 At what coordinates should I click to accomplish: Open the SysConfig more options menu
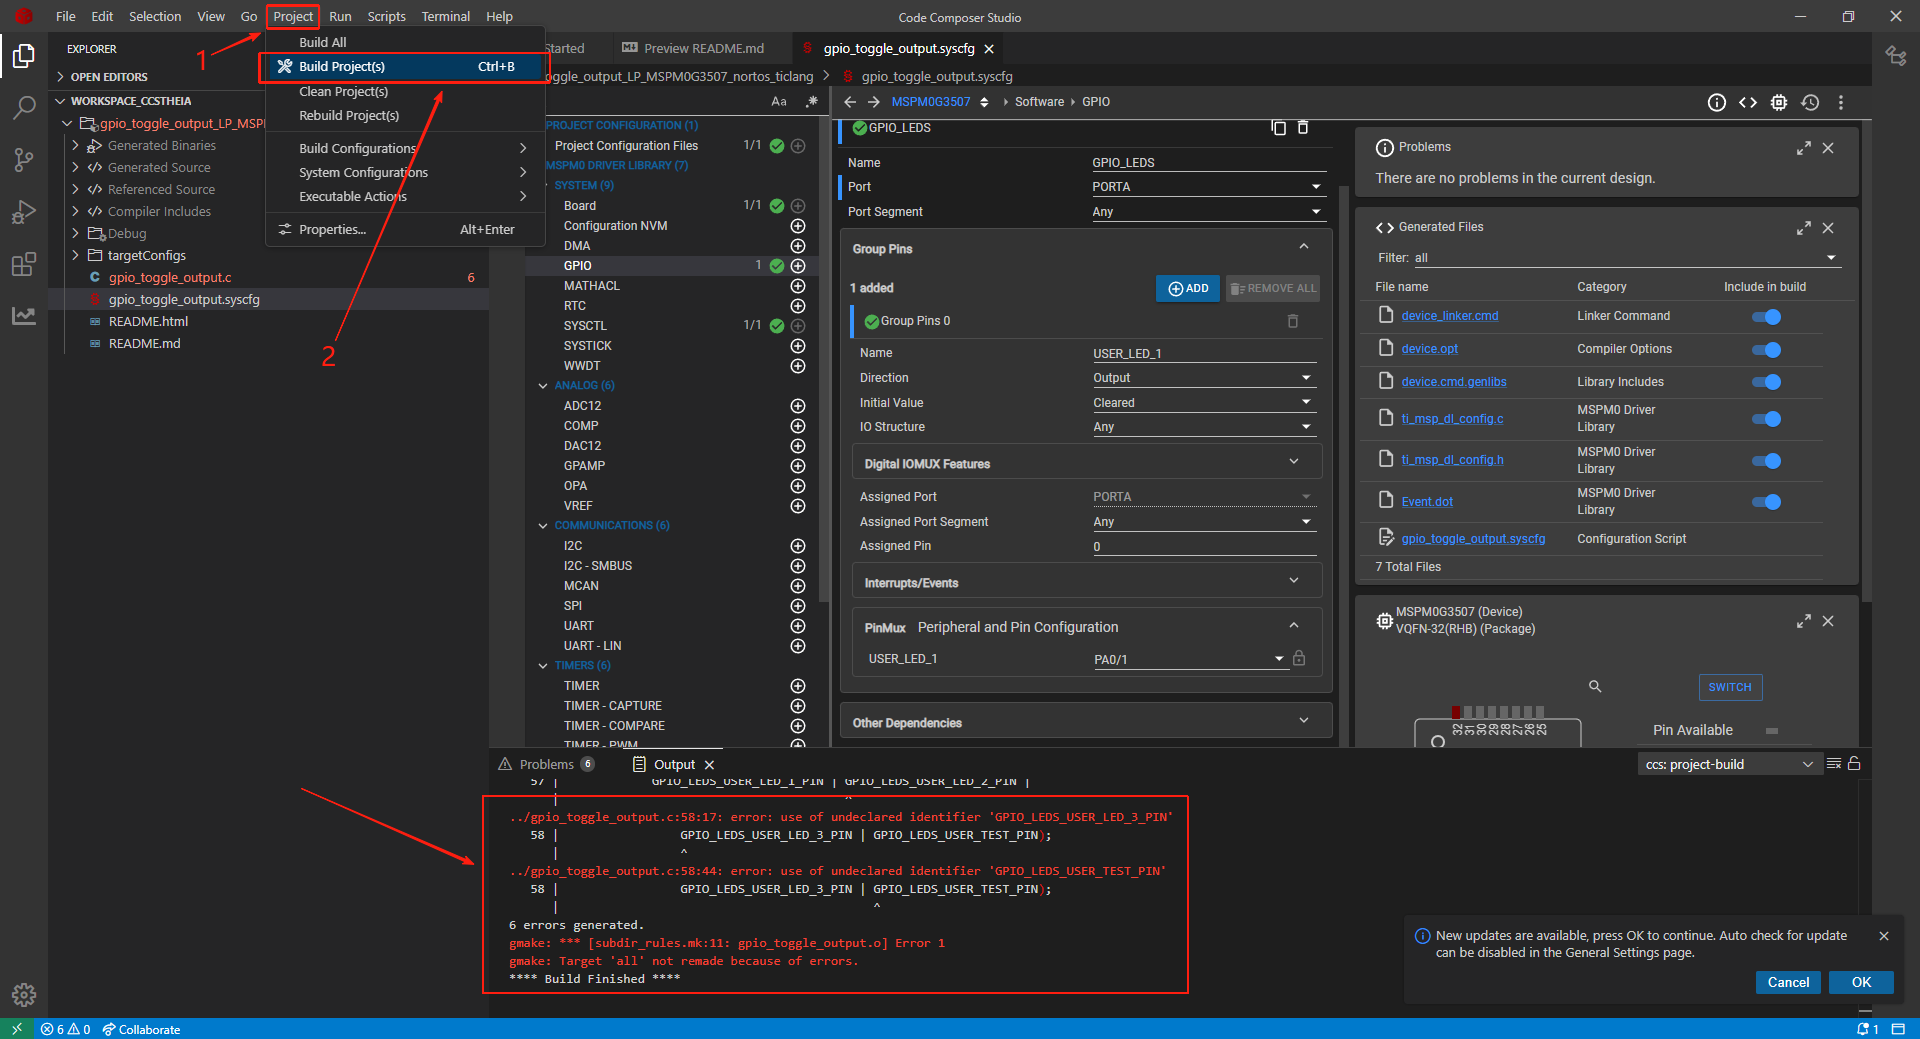pyautogui.click(x=1841, y=102)
